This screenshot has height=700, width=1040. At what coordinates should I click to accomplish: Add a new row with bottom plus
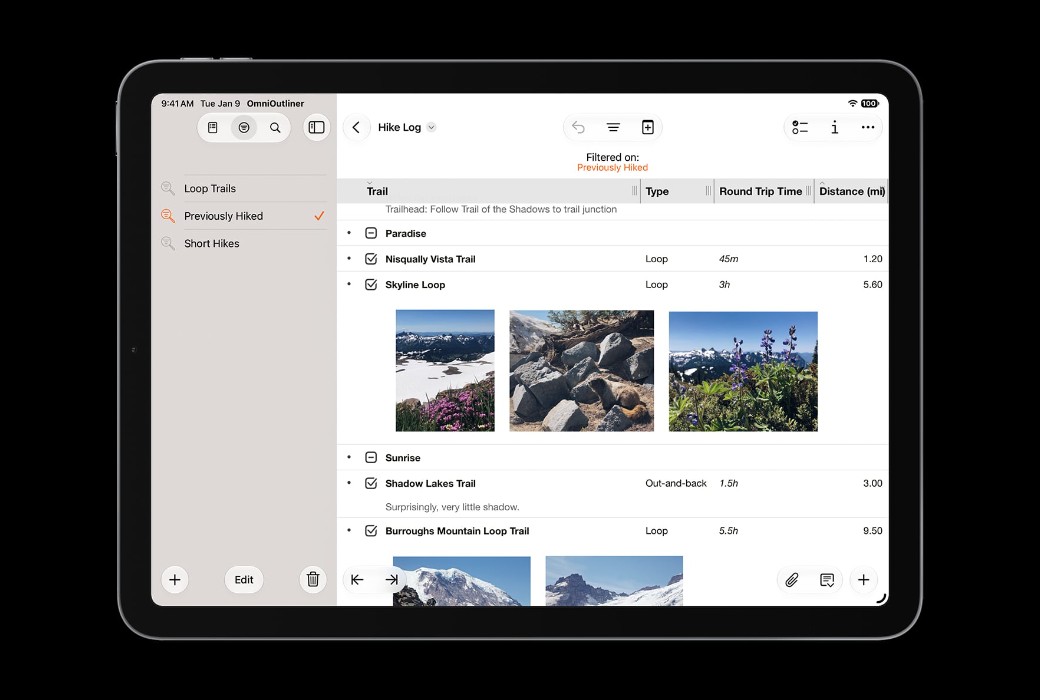point(864,581)
